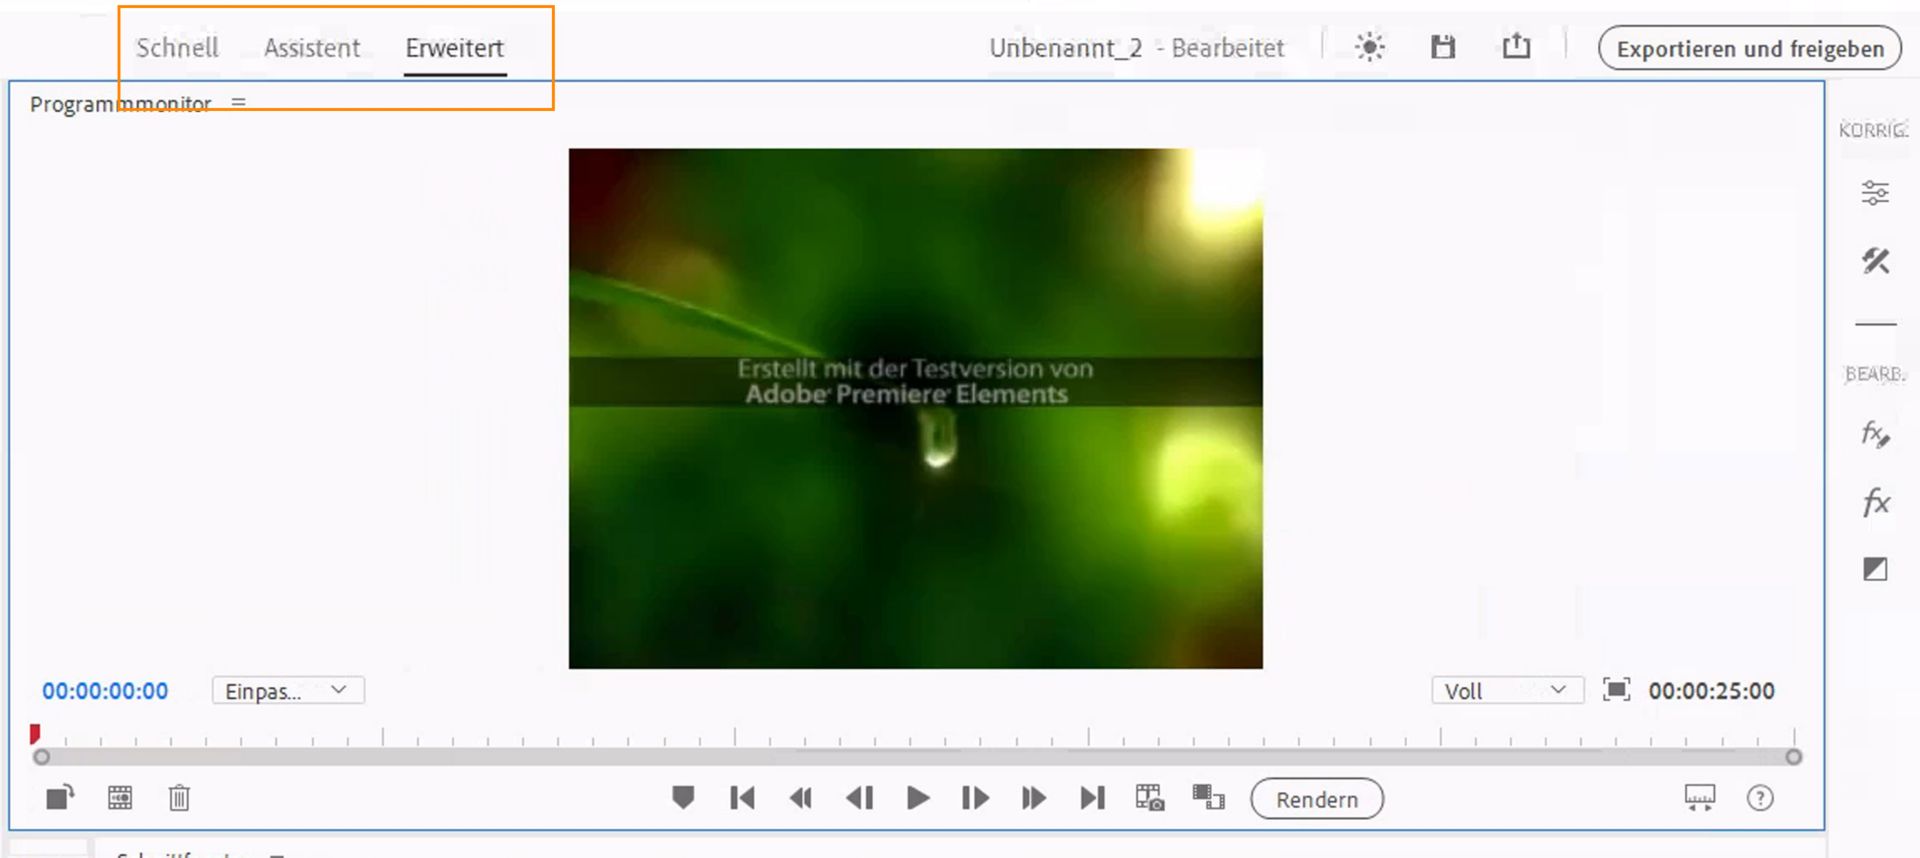Switch to the Schnell tab

[177, 48]
